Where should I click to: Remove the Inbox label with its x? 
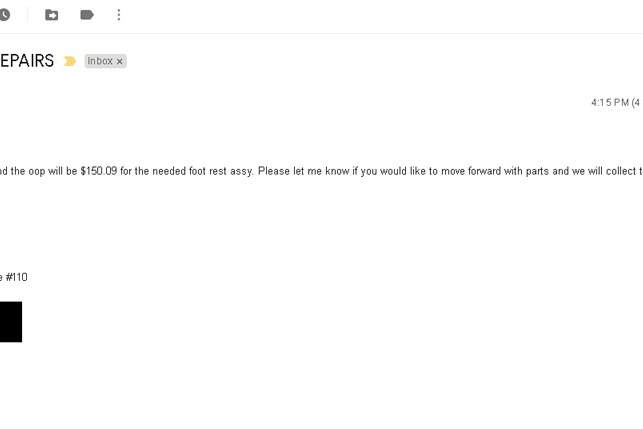tap(119, 61)
